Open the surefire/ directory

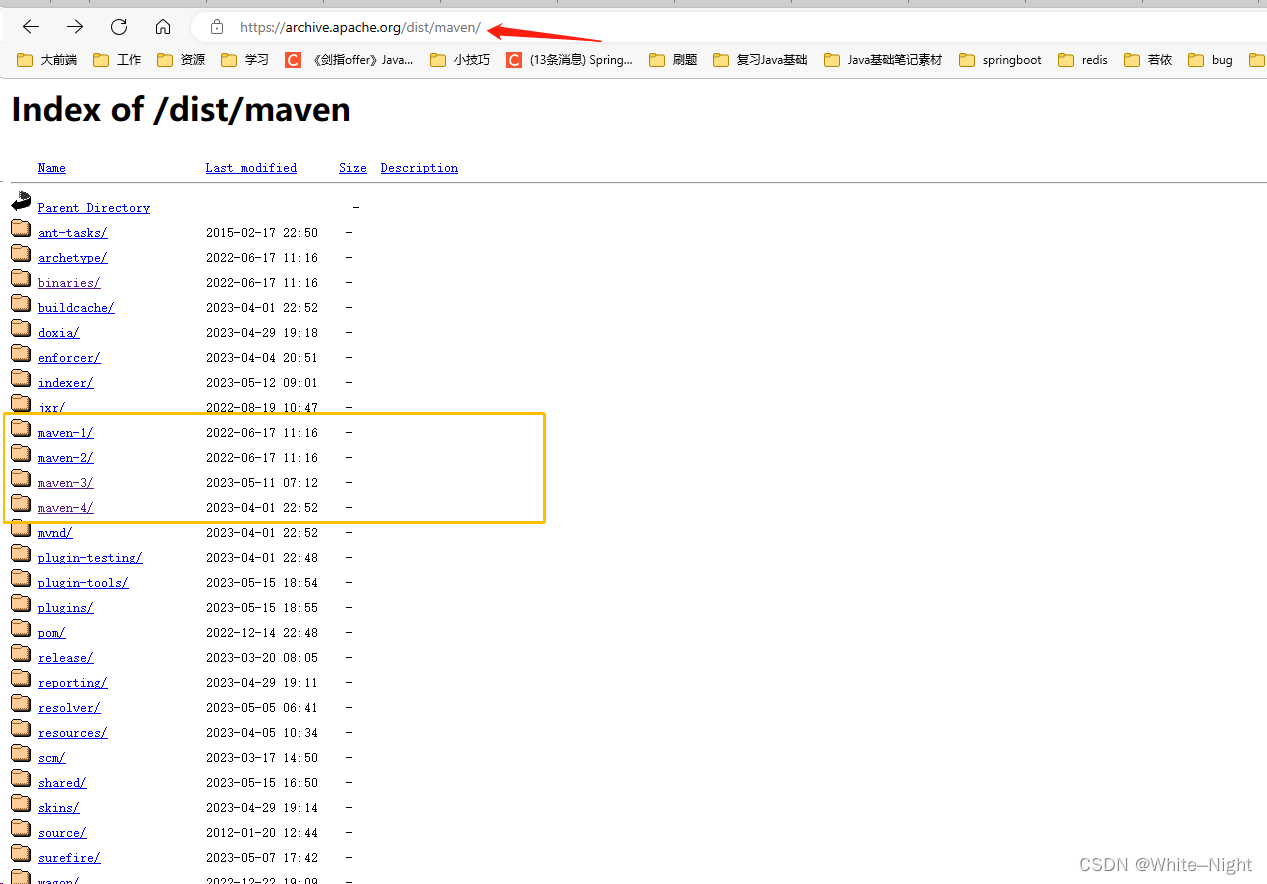68,857
